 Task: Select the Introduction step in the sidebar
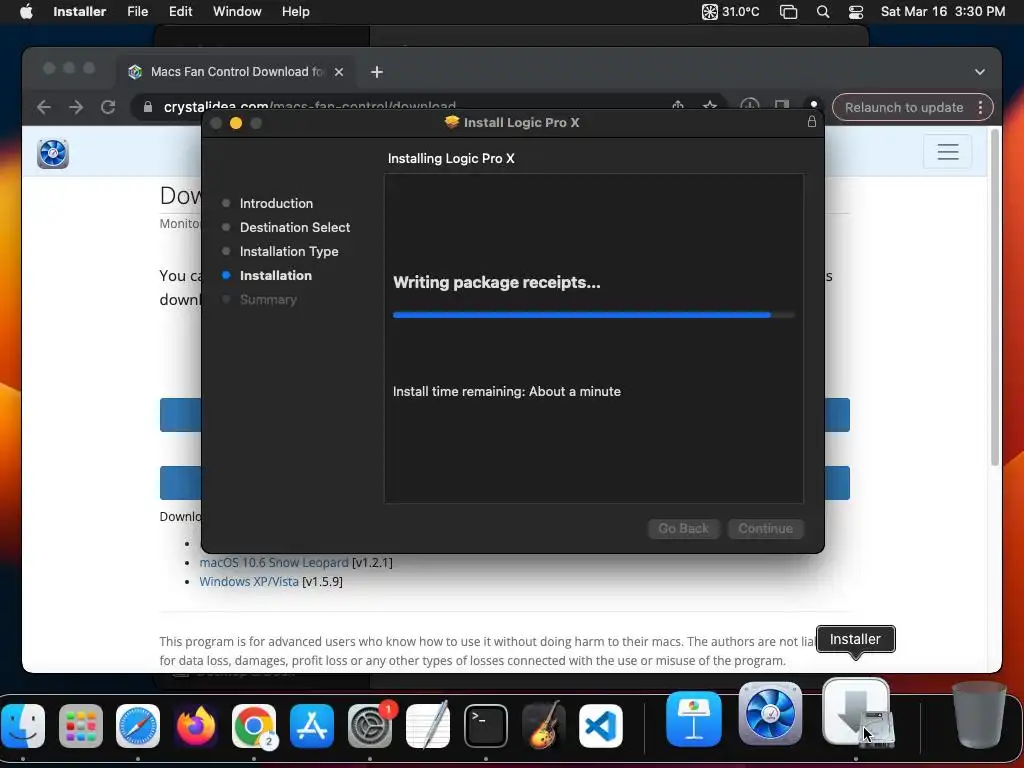coord(276,203)
